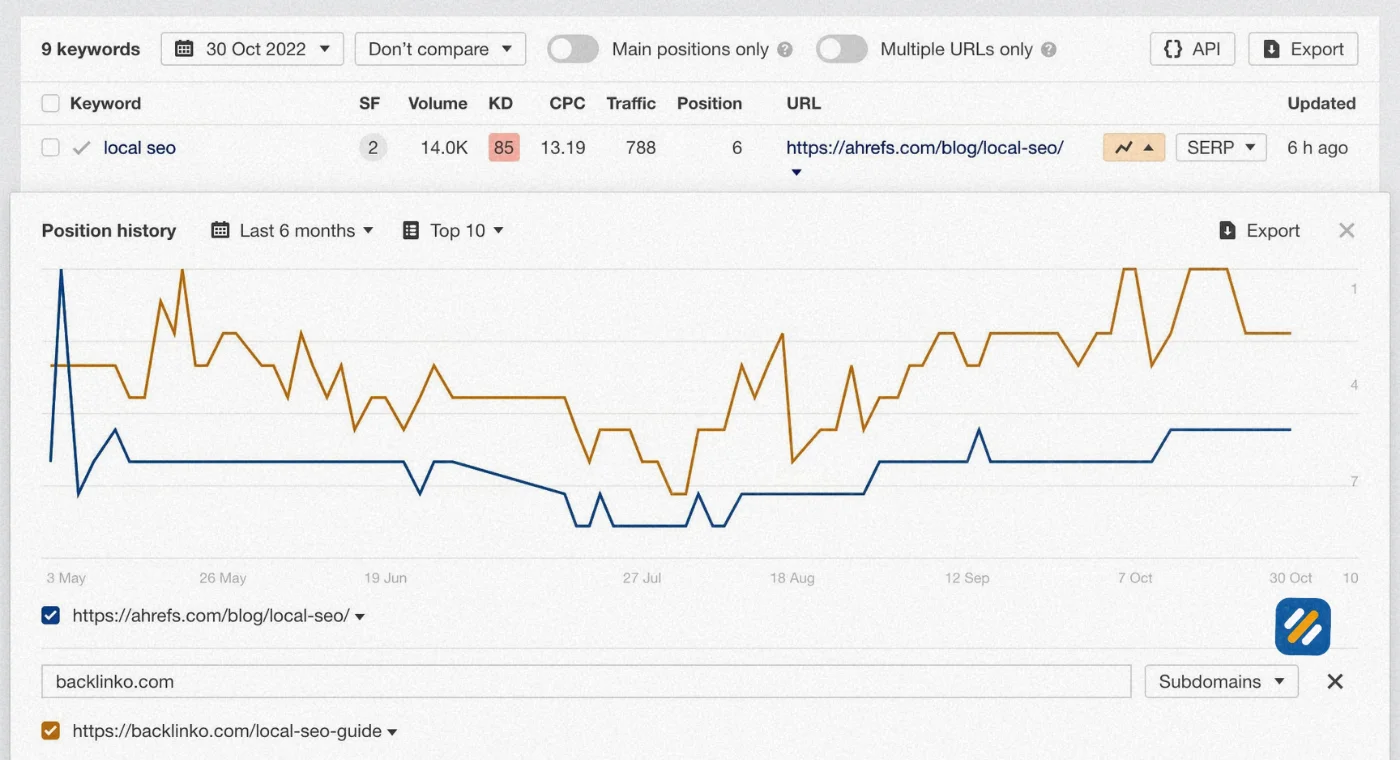Click the KD 85 difficulty badge
Viewport: 1400px width, 760px height.
tap(504, 148)
